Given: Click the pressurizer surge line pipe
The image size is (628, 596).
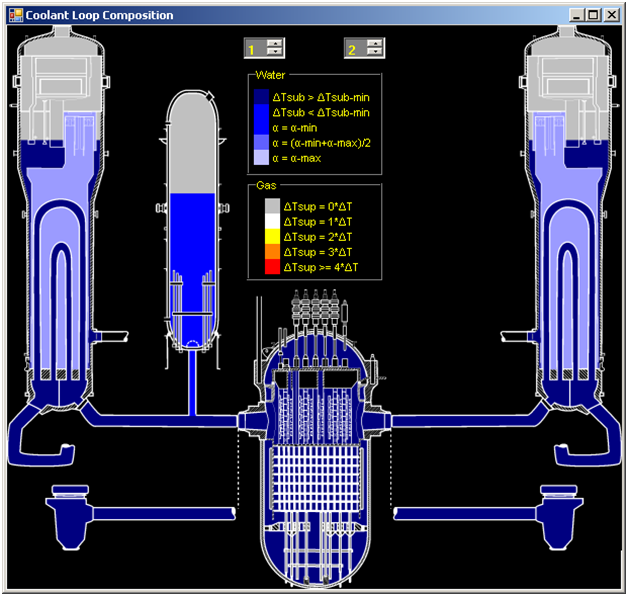Looking at the screenshot, I should click(193, 383).
